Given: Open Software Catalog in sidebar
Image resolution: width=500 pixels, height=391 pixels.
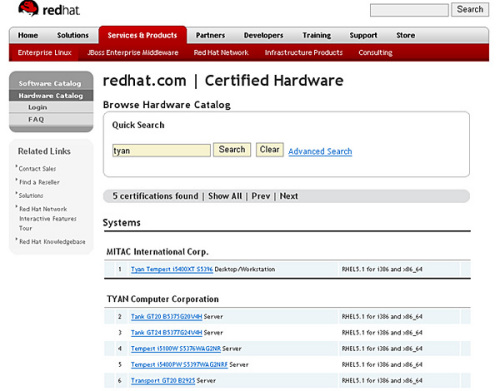Looking at the screenshot, I should pyautogui.click(x=50, y=83).
